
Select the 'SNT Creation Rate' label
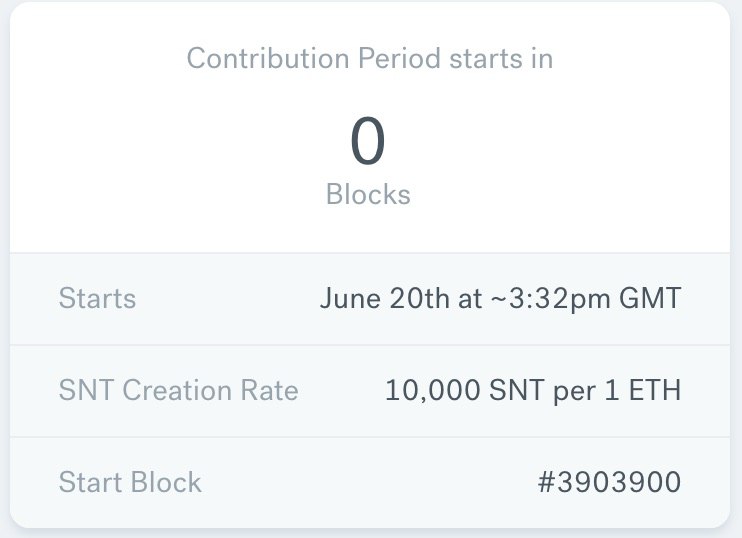coord(178,390)
